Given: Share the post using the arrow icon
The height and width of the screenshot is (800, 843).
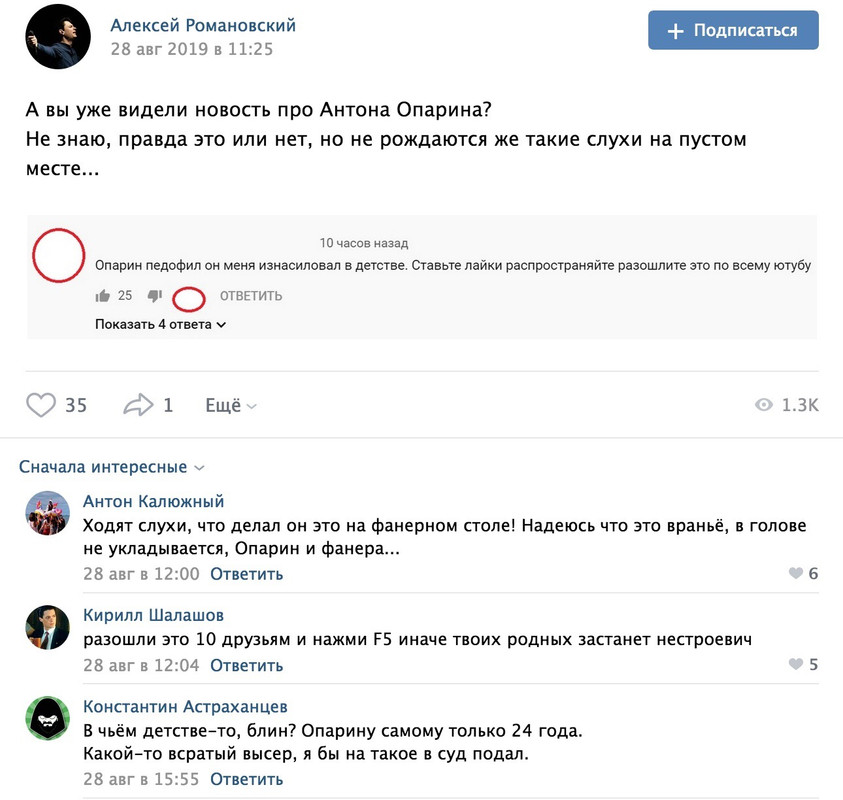Looking at the screenshot, I should point(138,405).
